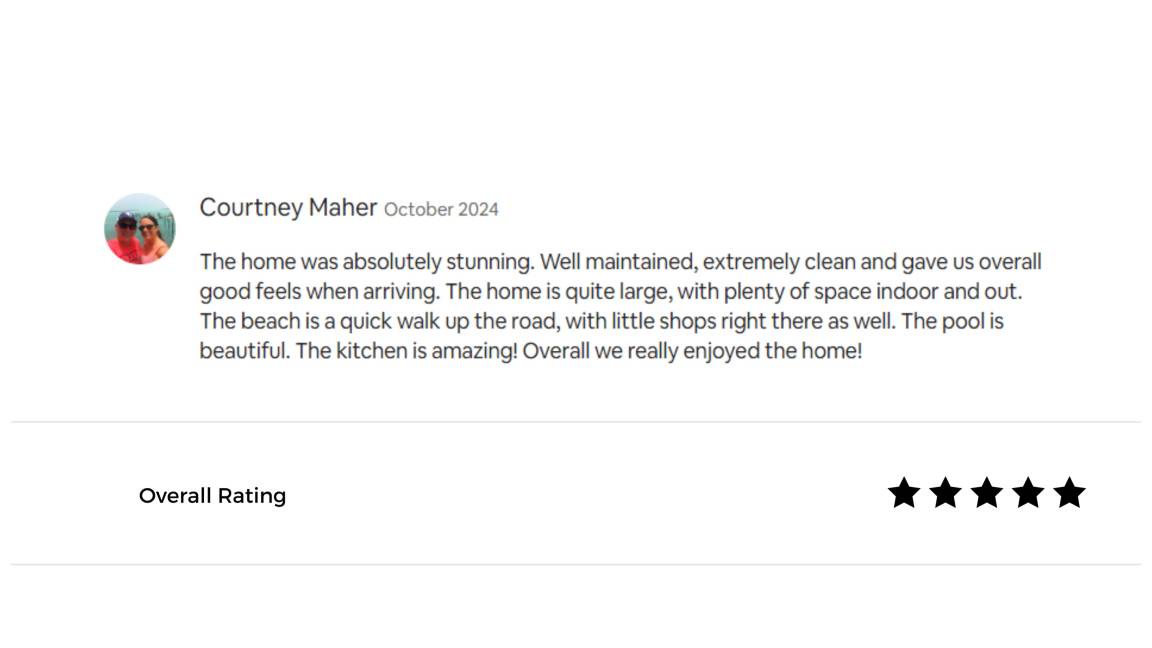Click the divider line below Overall Rating
Image resolution: width=1152 pixels, height=648 pixels.
576,565
